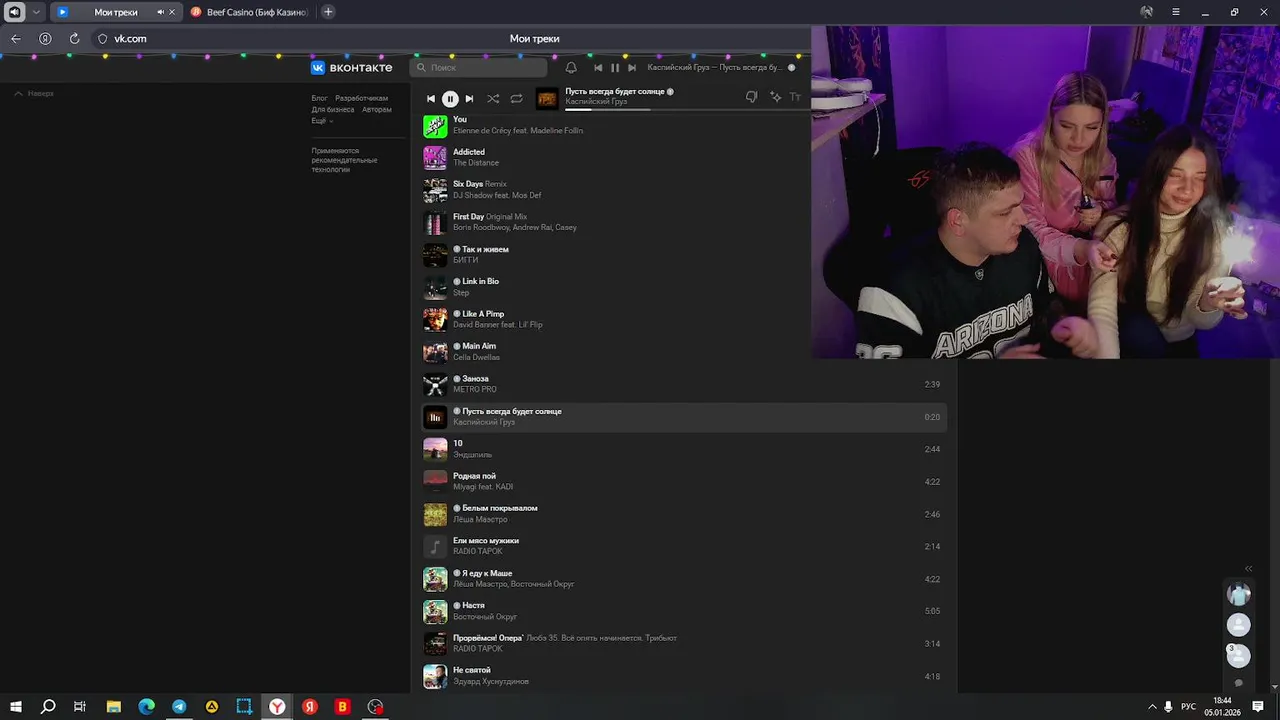1280x720 pixels.
Task: Show hidden tray icons chevron
Action: [x=1152, y=706]
